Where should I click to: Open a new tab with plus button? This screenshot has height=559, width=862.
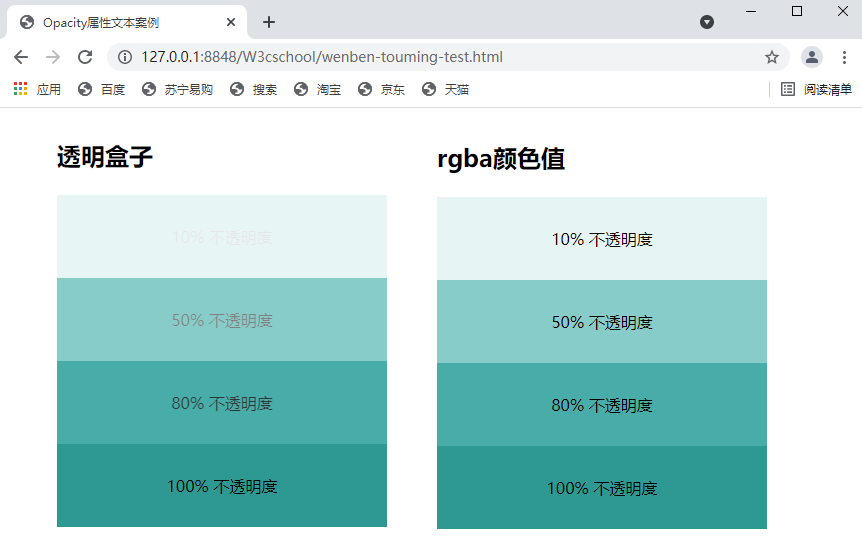(269, 22)
